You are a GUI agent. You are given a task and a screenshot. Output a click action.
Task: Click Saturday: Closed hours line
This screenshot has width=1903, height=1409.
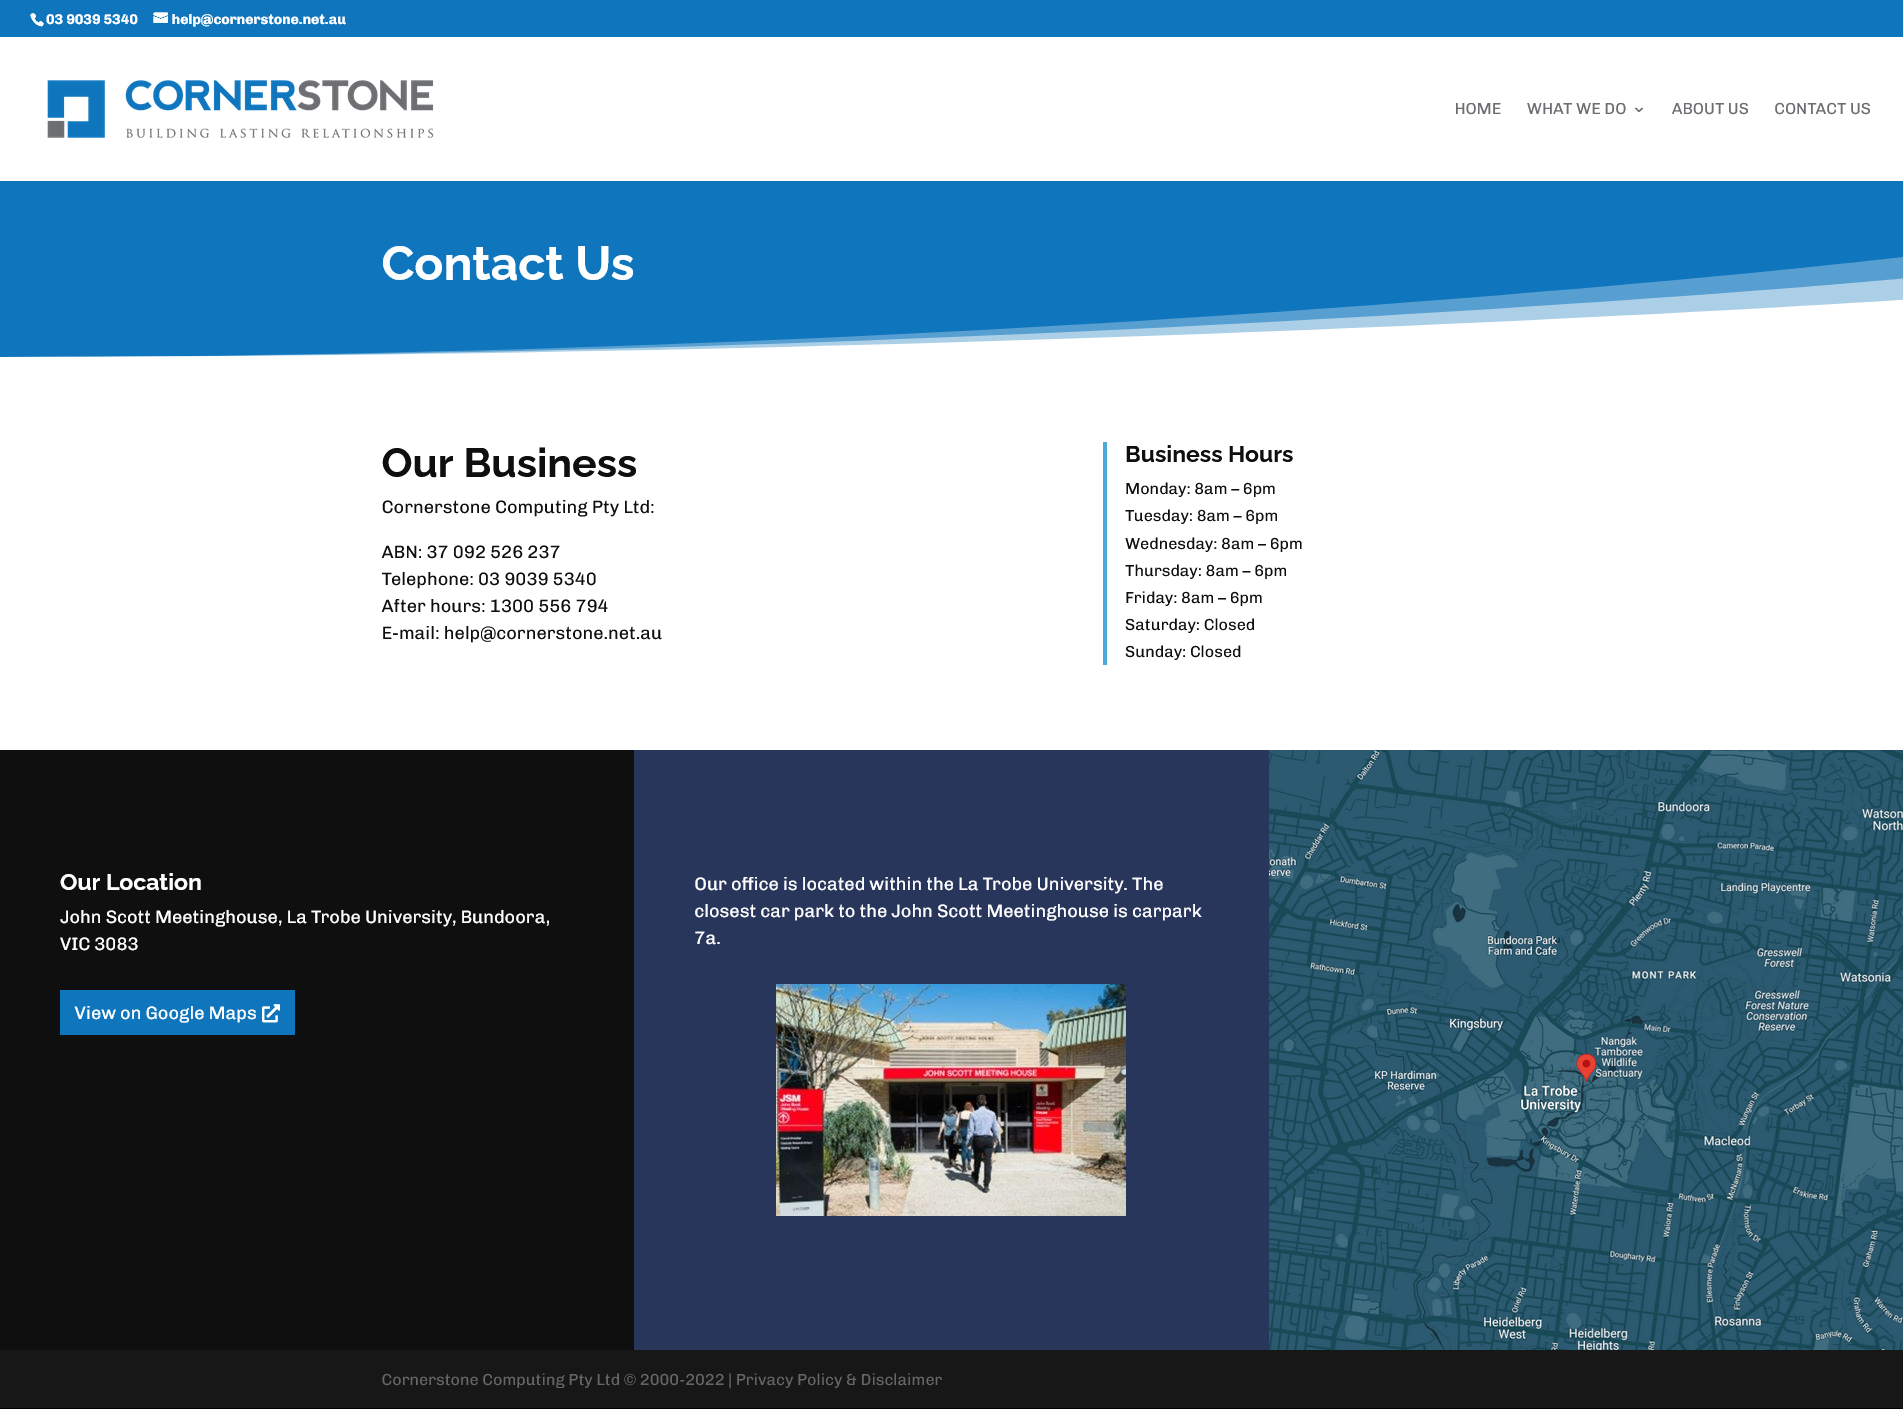point(1190,625)
